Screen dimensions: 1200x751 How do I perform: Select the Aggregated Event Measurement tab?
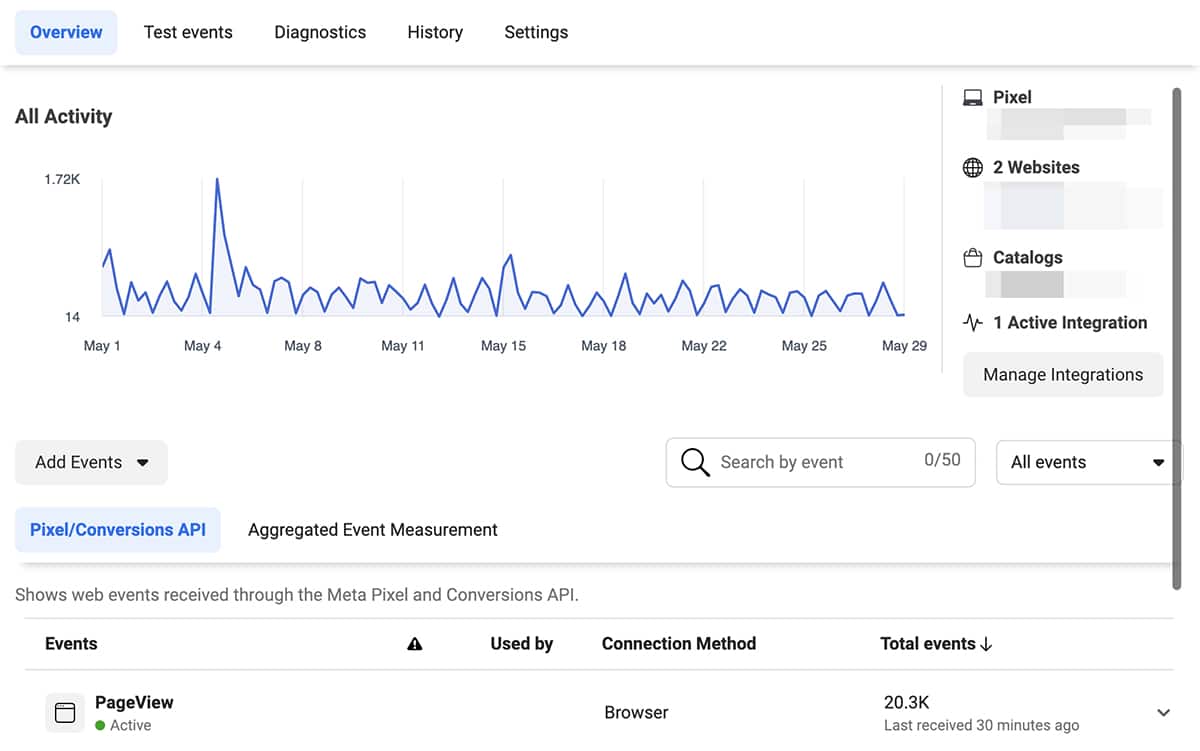tap(372, 530)
